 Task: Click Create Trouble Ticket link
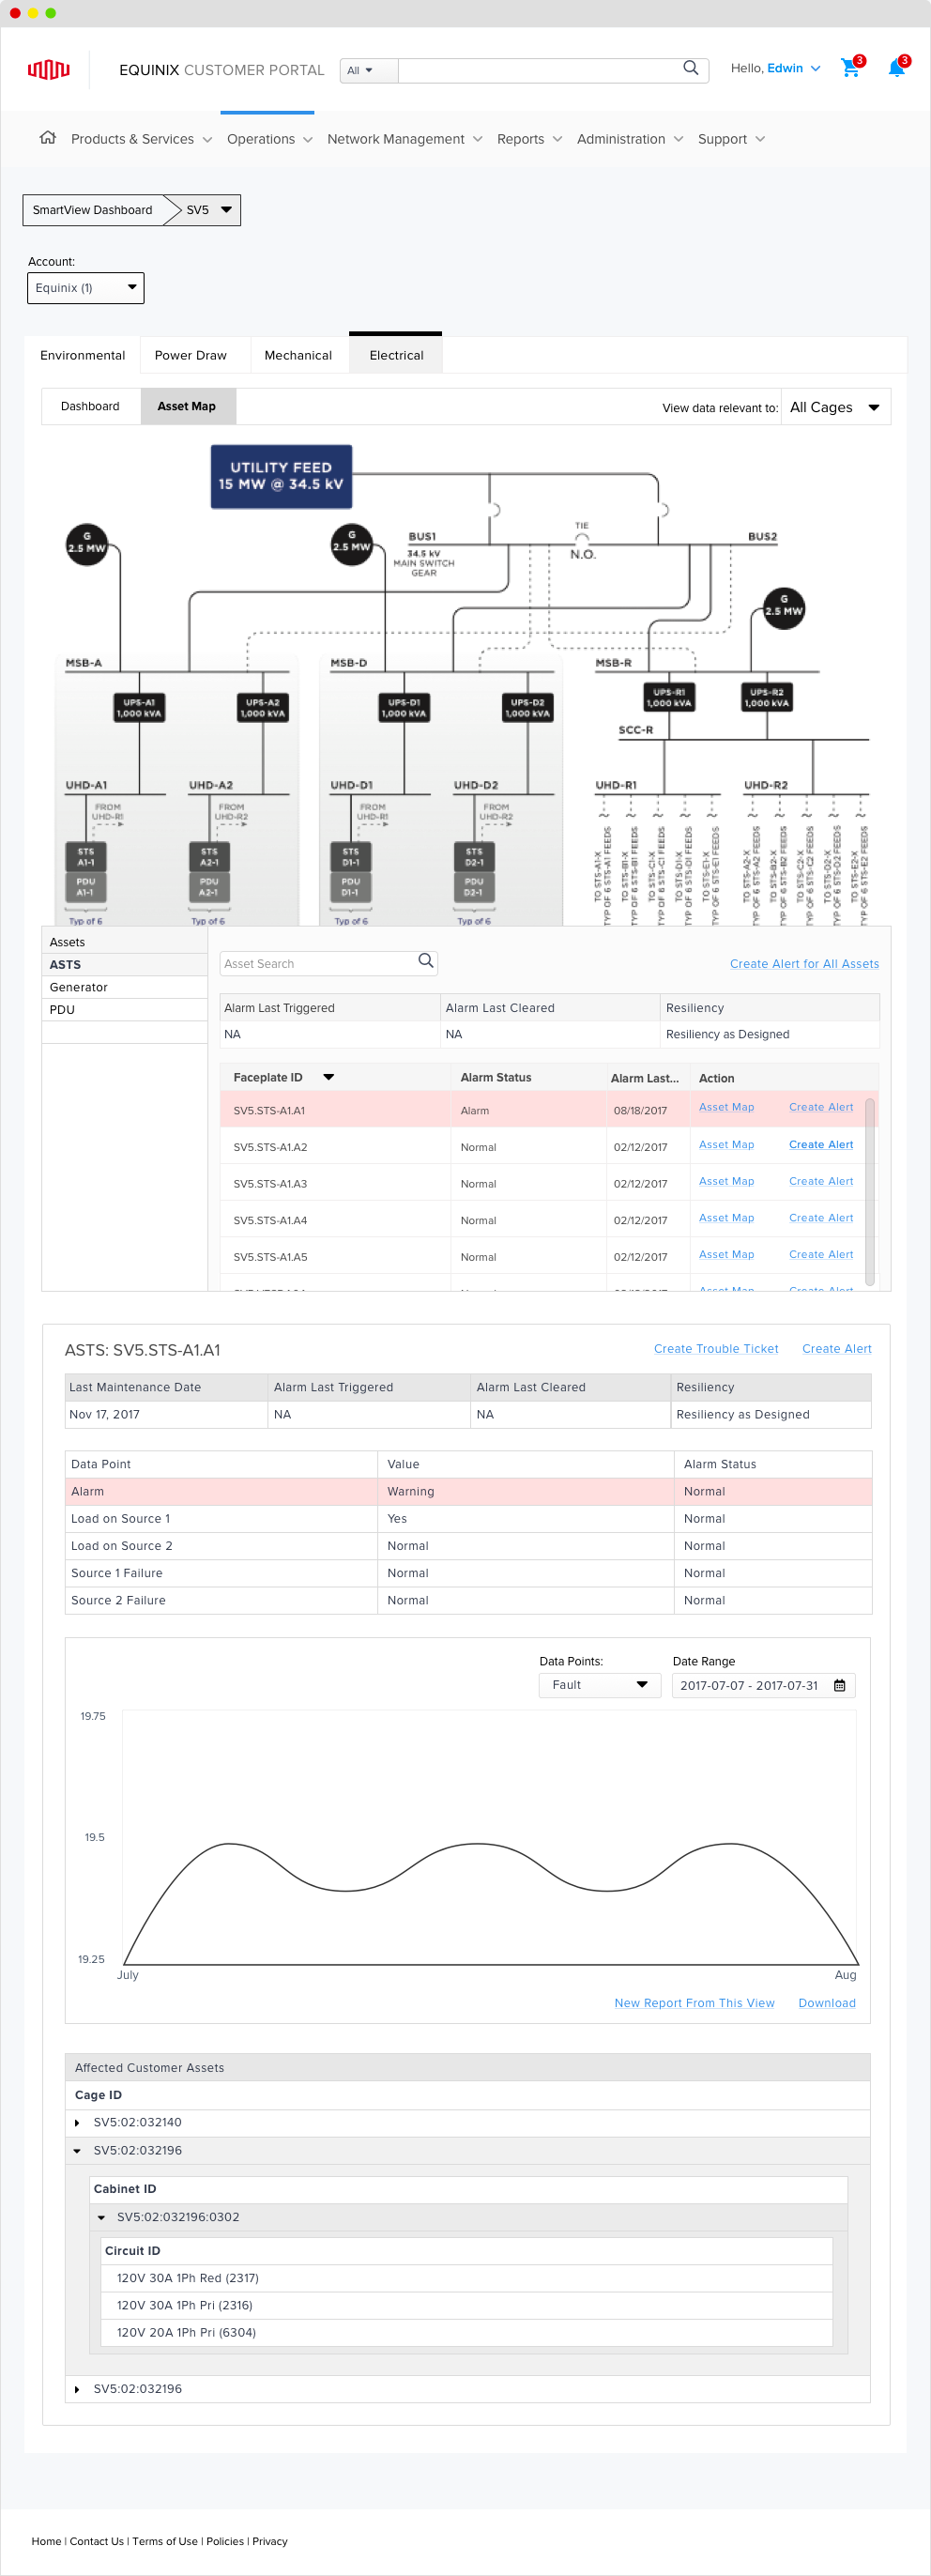[716, 1349]
